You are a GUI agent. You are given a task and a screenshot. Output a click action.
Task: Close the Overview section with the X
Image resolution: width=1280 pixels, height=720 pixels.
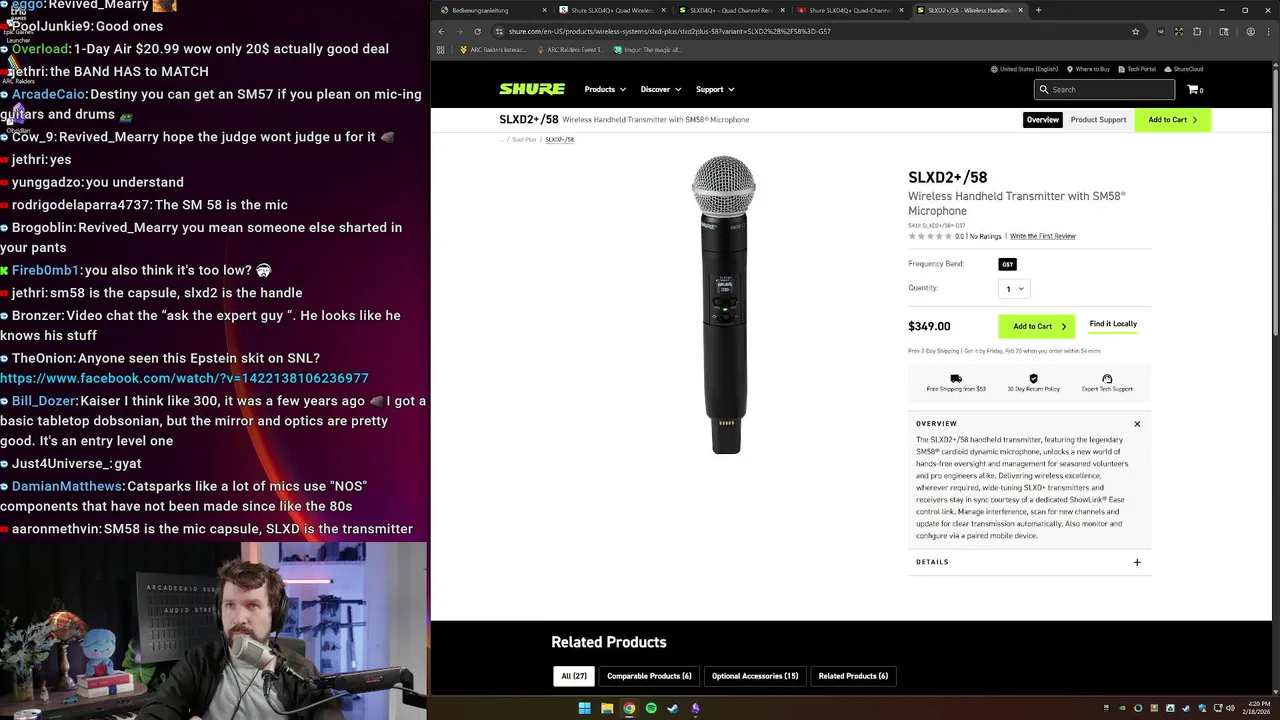pos(1137,424)
